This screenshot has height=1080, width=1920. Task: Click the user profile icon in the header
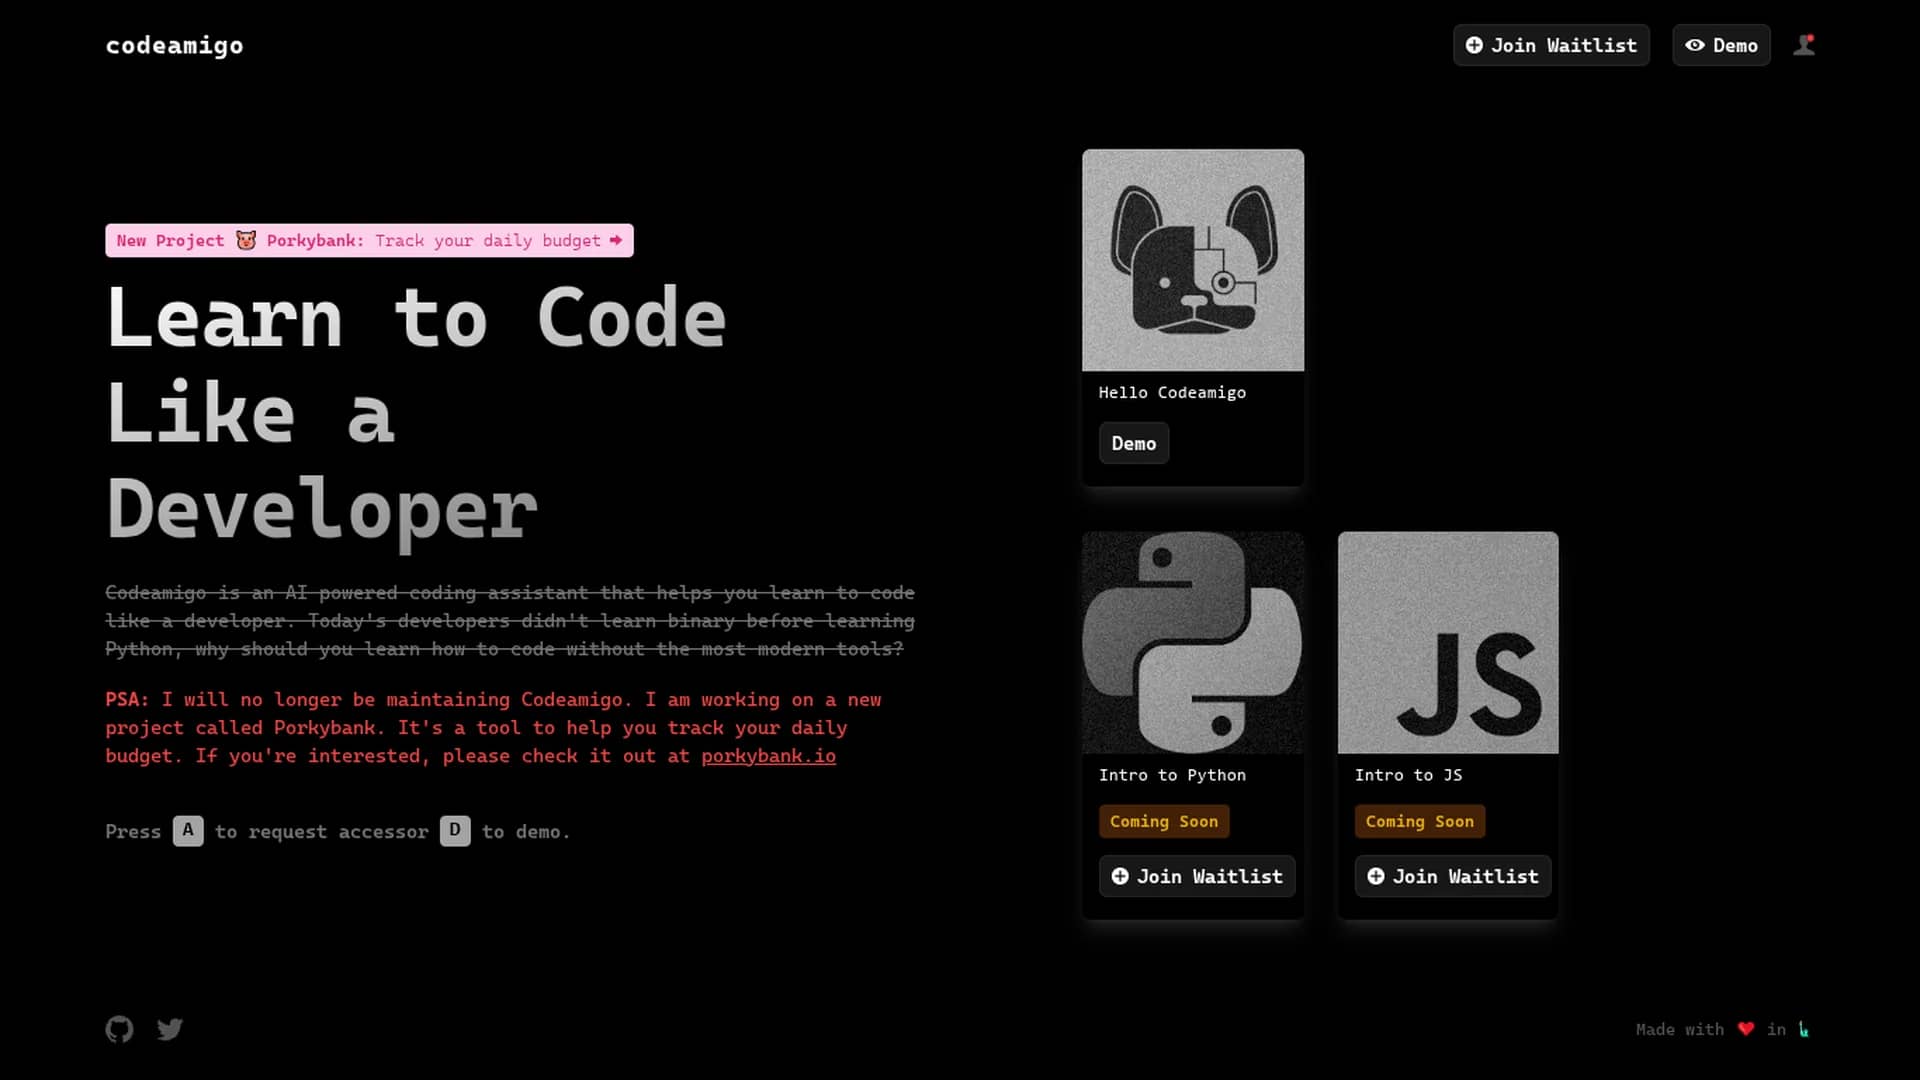click(1804, 45)
